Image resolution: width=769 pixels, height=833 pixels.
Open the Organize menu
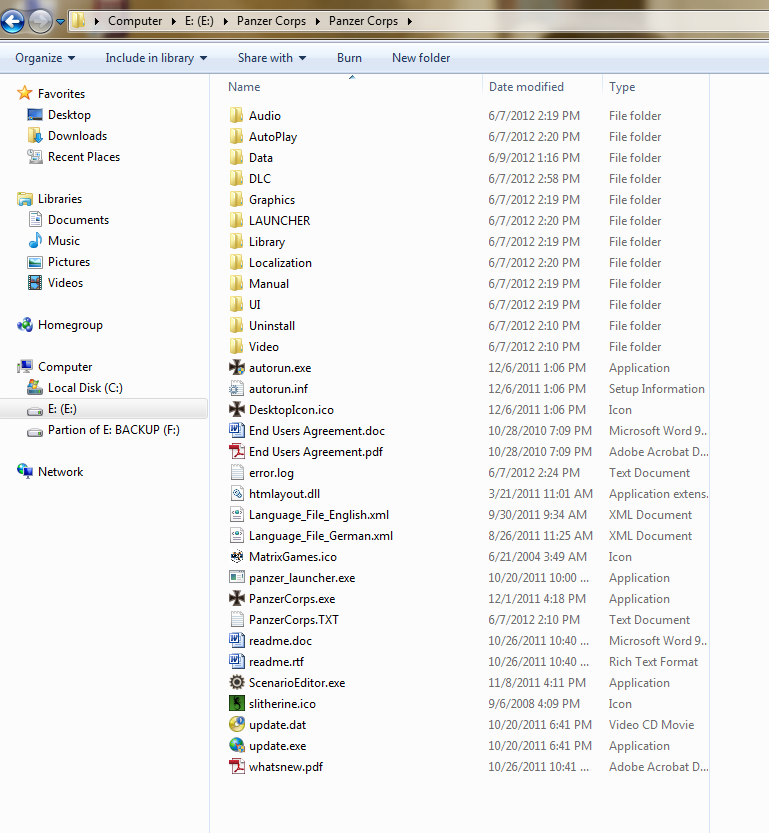(45, 58)
